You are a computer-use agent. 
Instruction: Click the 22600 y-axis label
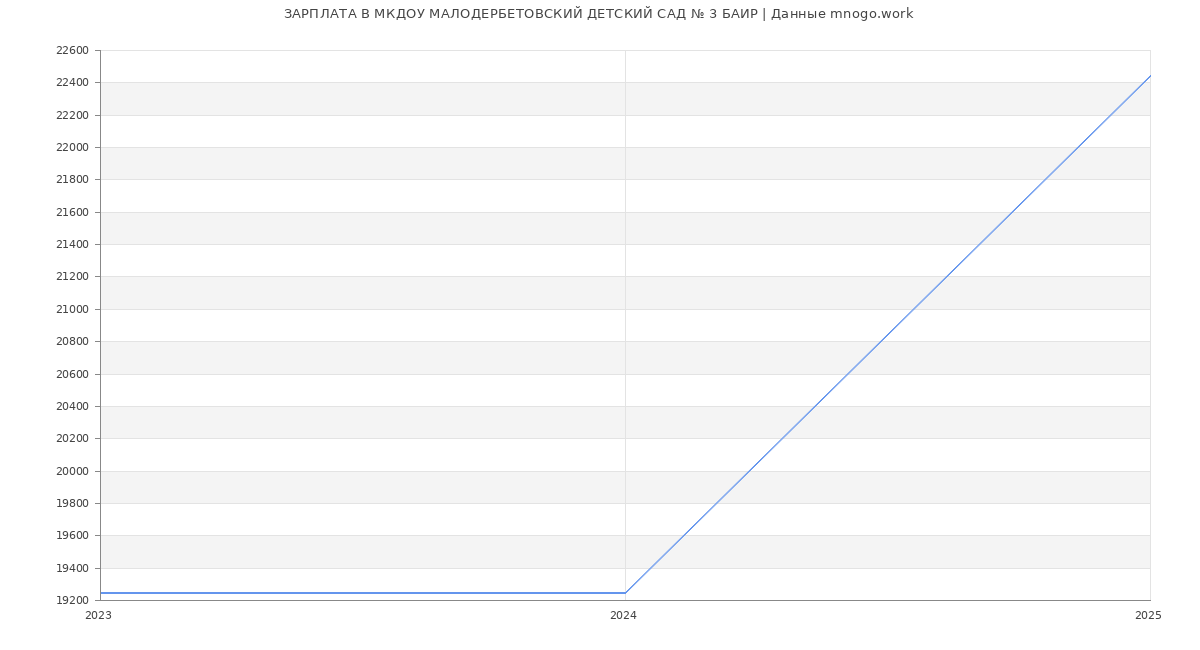click(x=72, y=51)
